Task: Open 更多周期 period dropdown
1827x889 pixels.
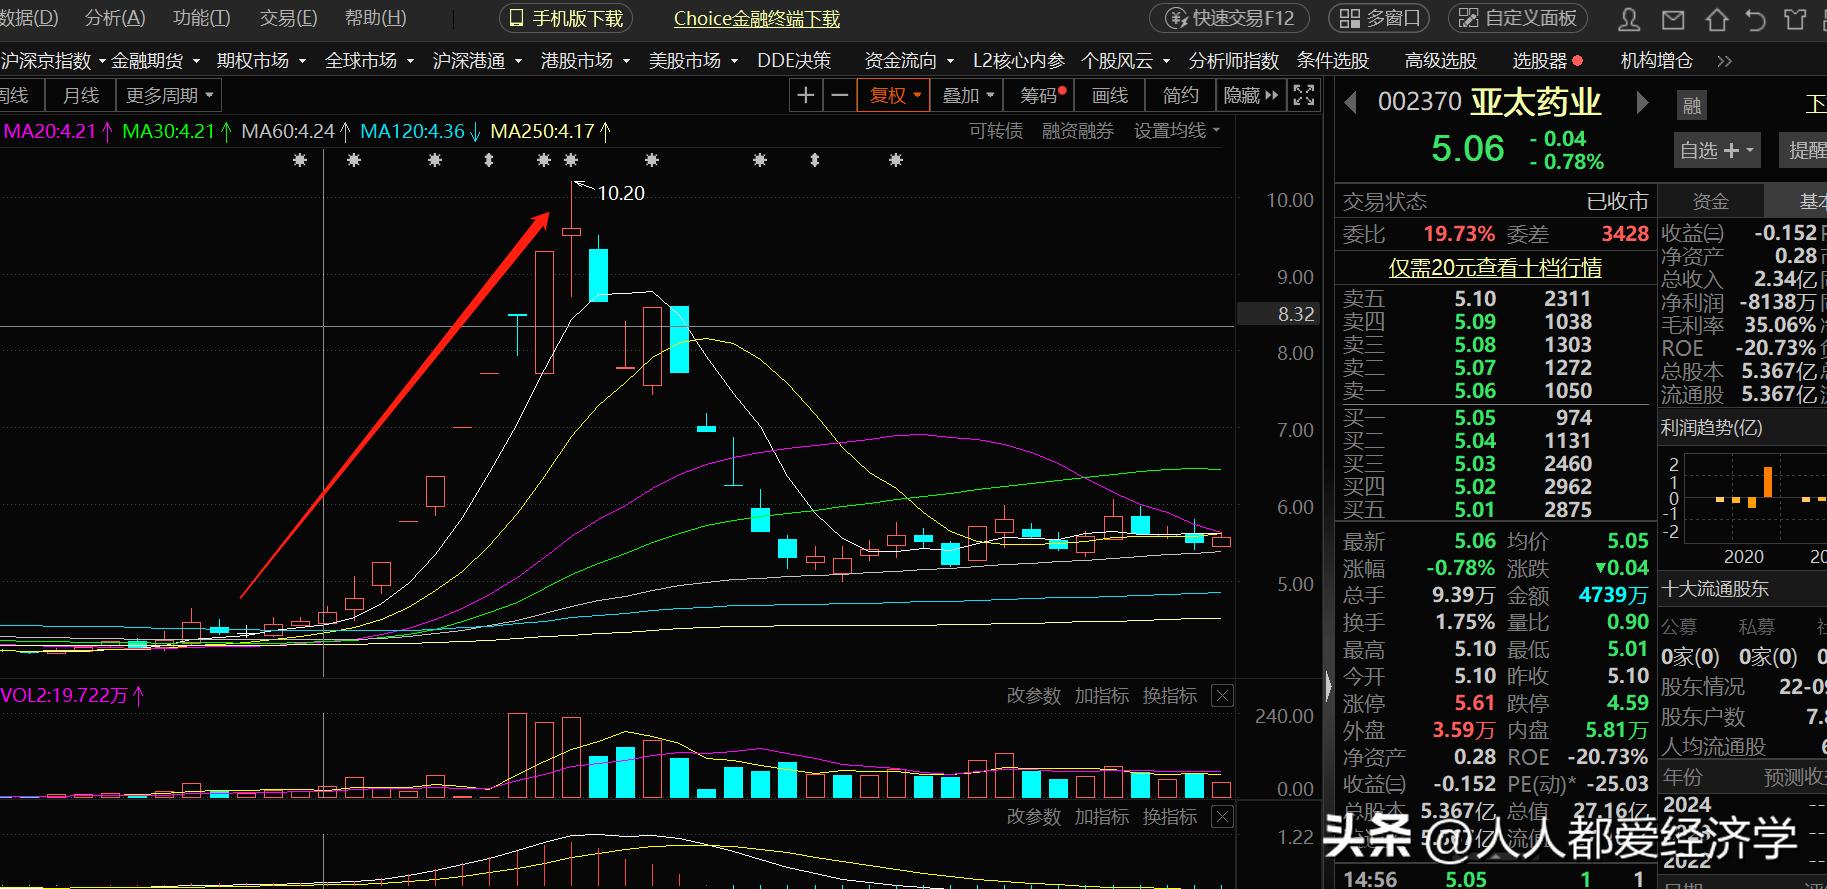Action: [x=169, y=96]
